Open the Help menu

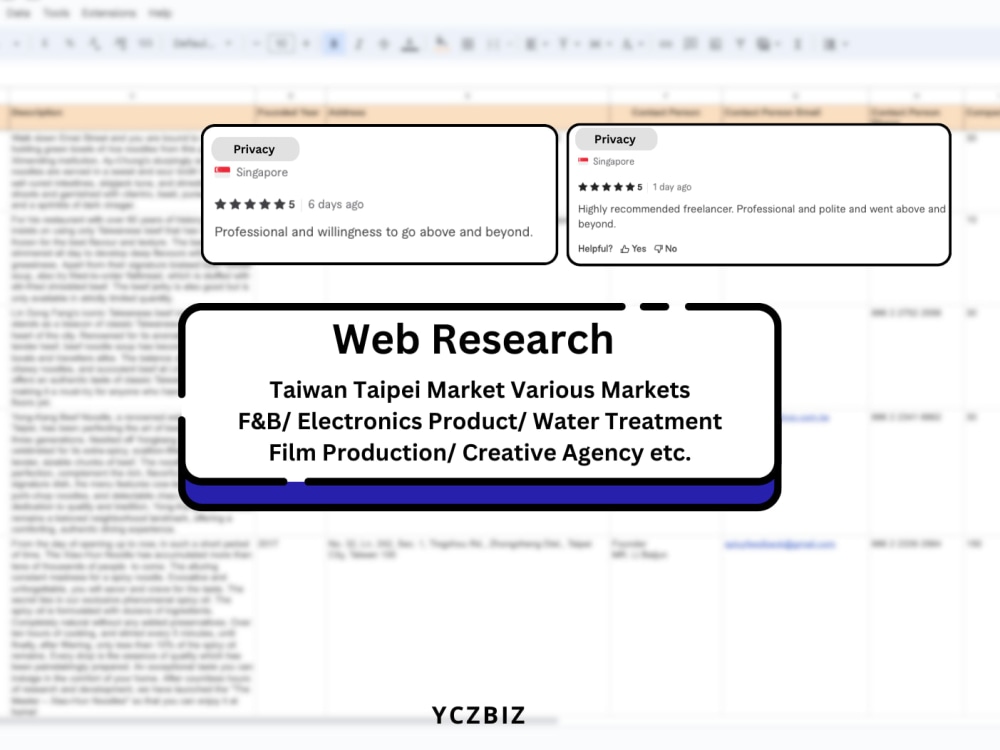pos(159,13)
